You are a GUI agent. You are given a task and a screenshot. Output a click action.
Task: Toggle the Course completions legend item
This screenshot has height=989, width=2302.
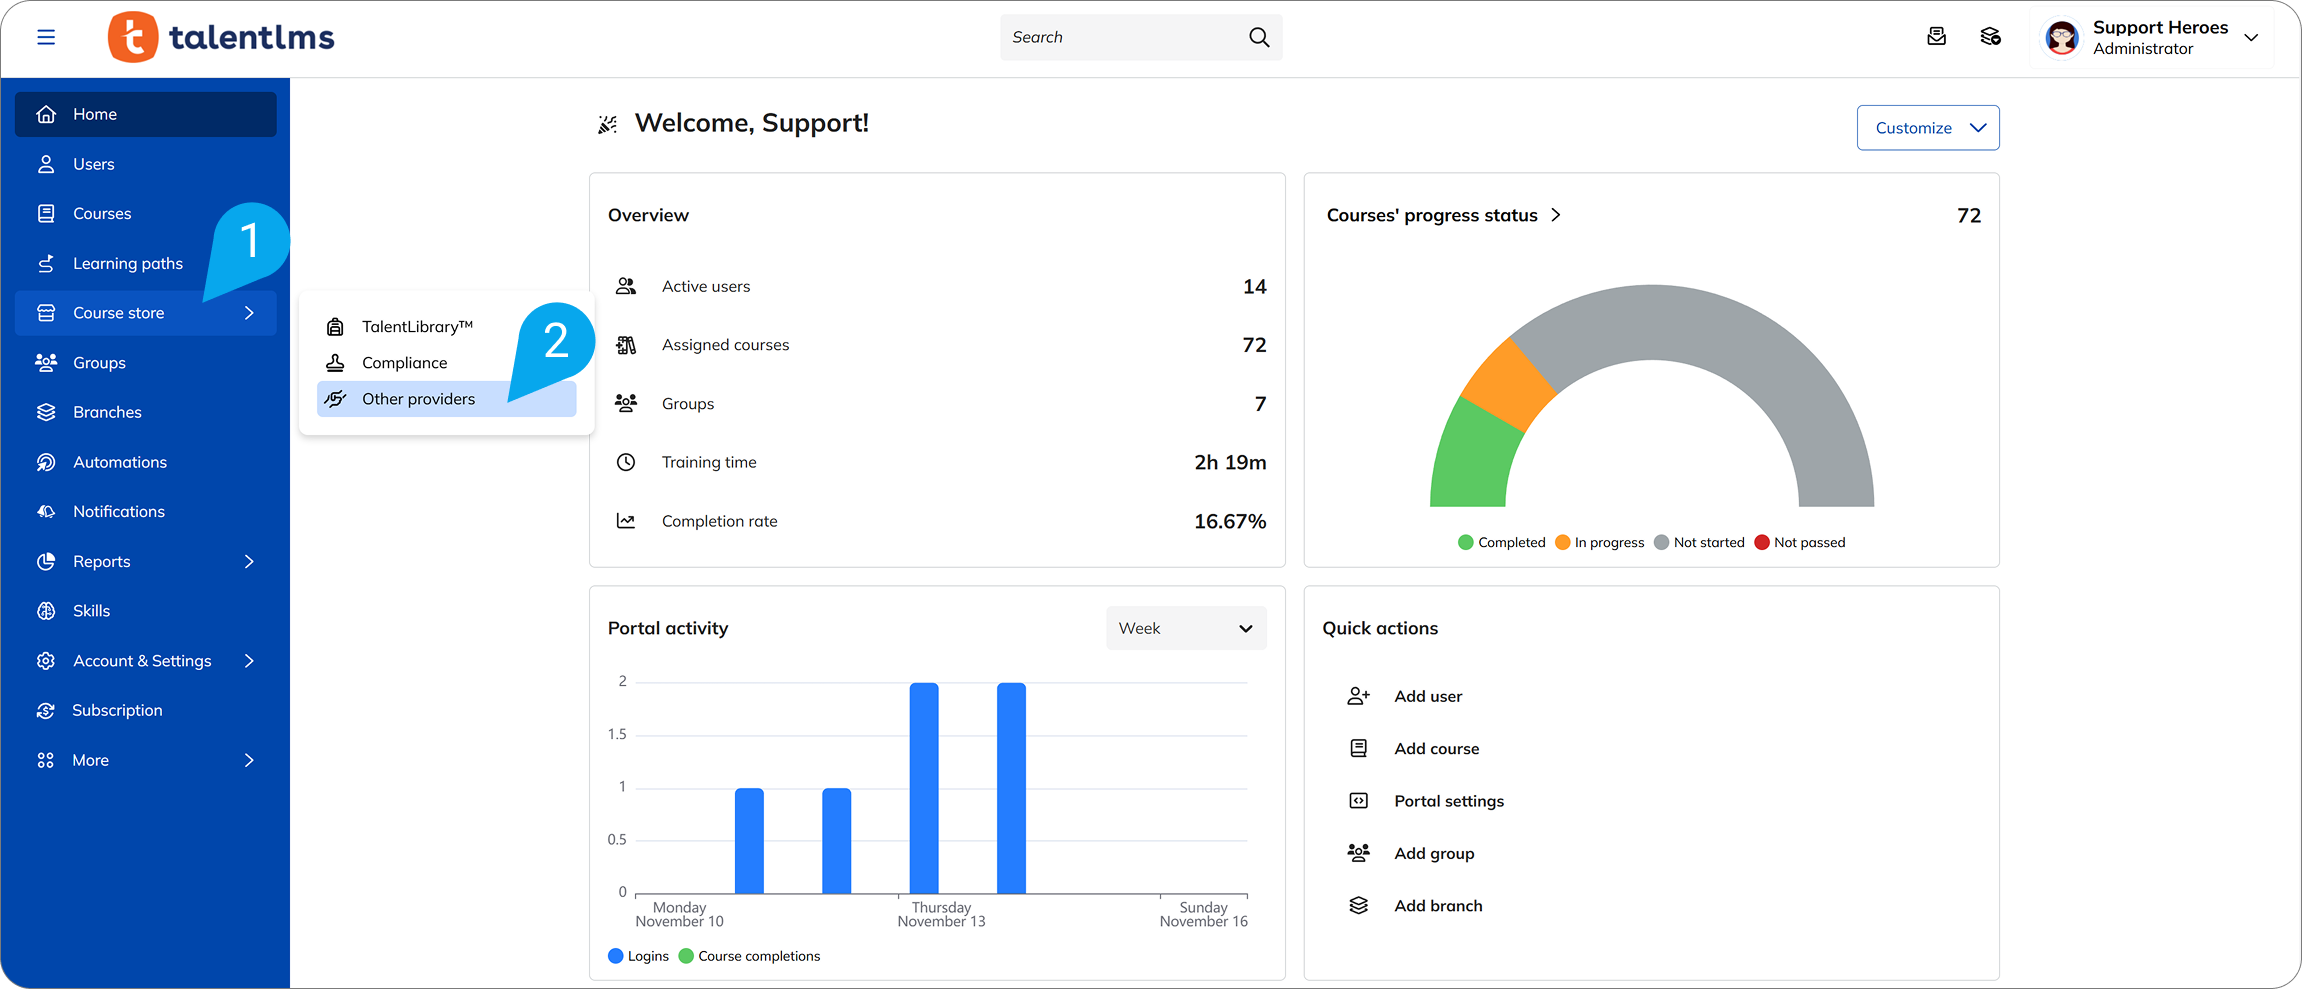[750, 956]
